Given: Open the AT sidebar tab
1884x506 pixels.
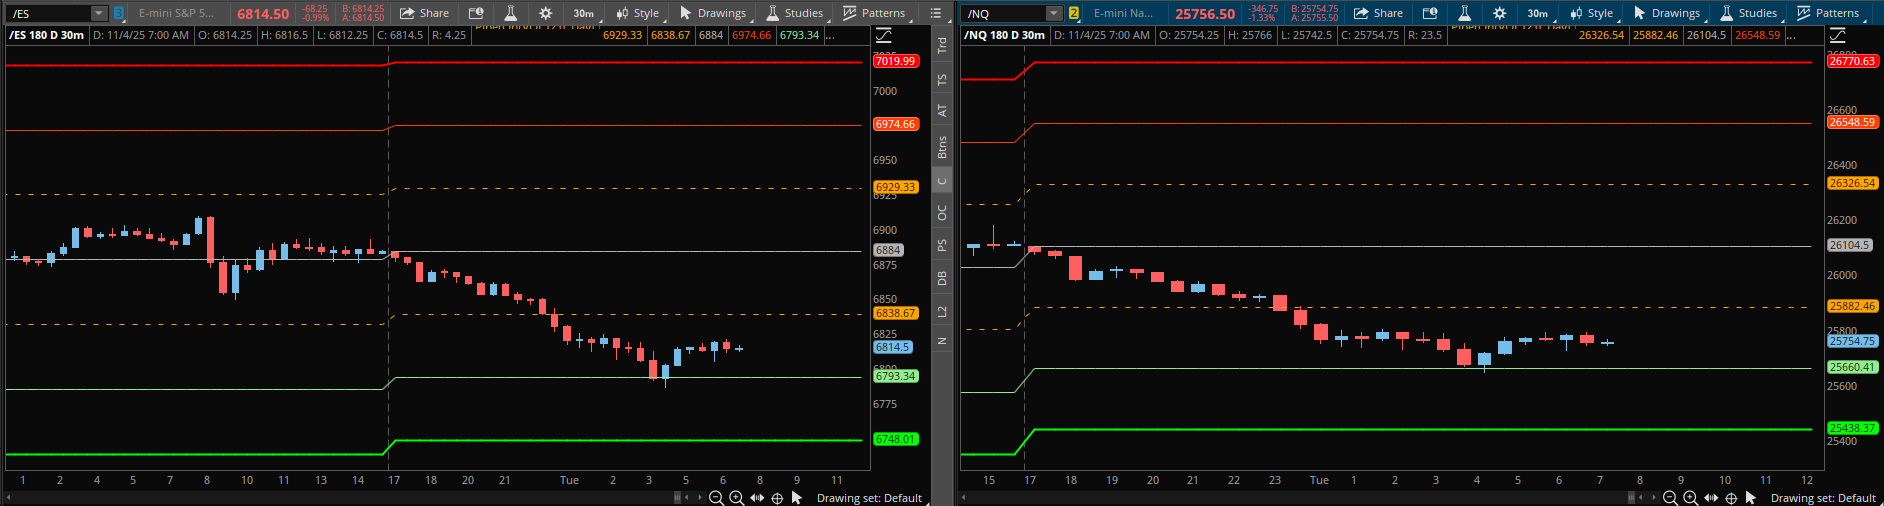Looking at the screenshot, I should 942,111.
